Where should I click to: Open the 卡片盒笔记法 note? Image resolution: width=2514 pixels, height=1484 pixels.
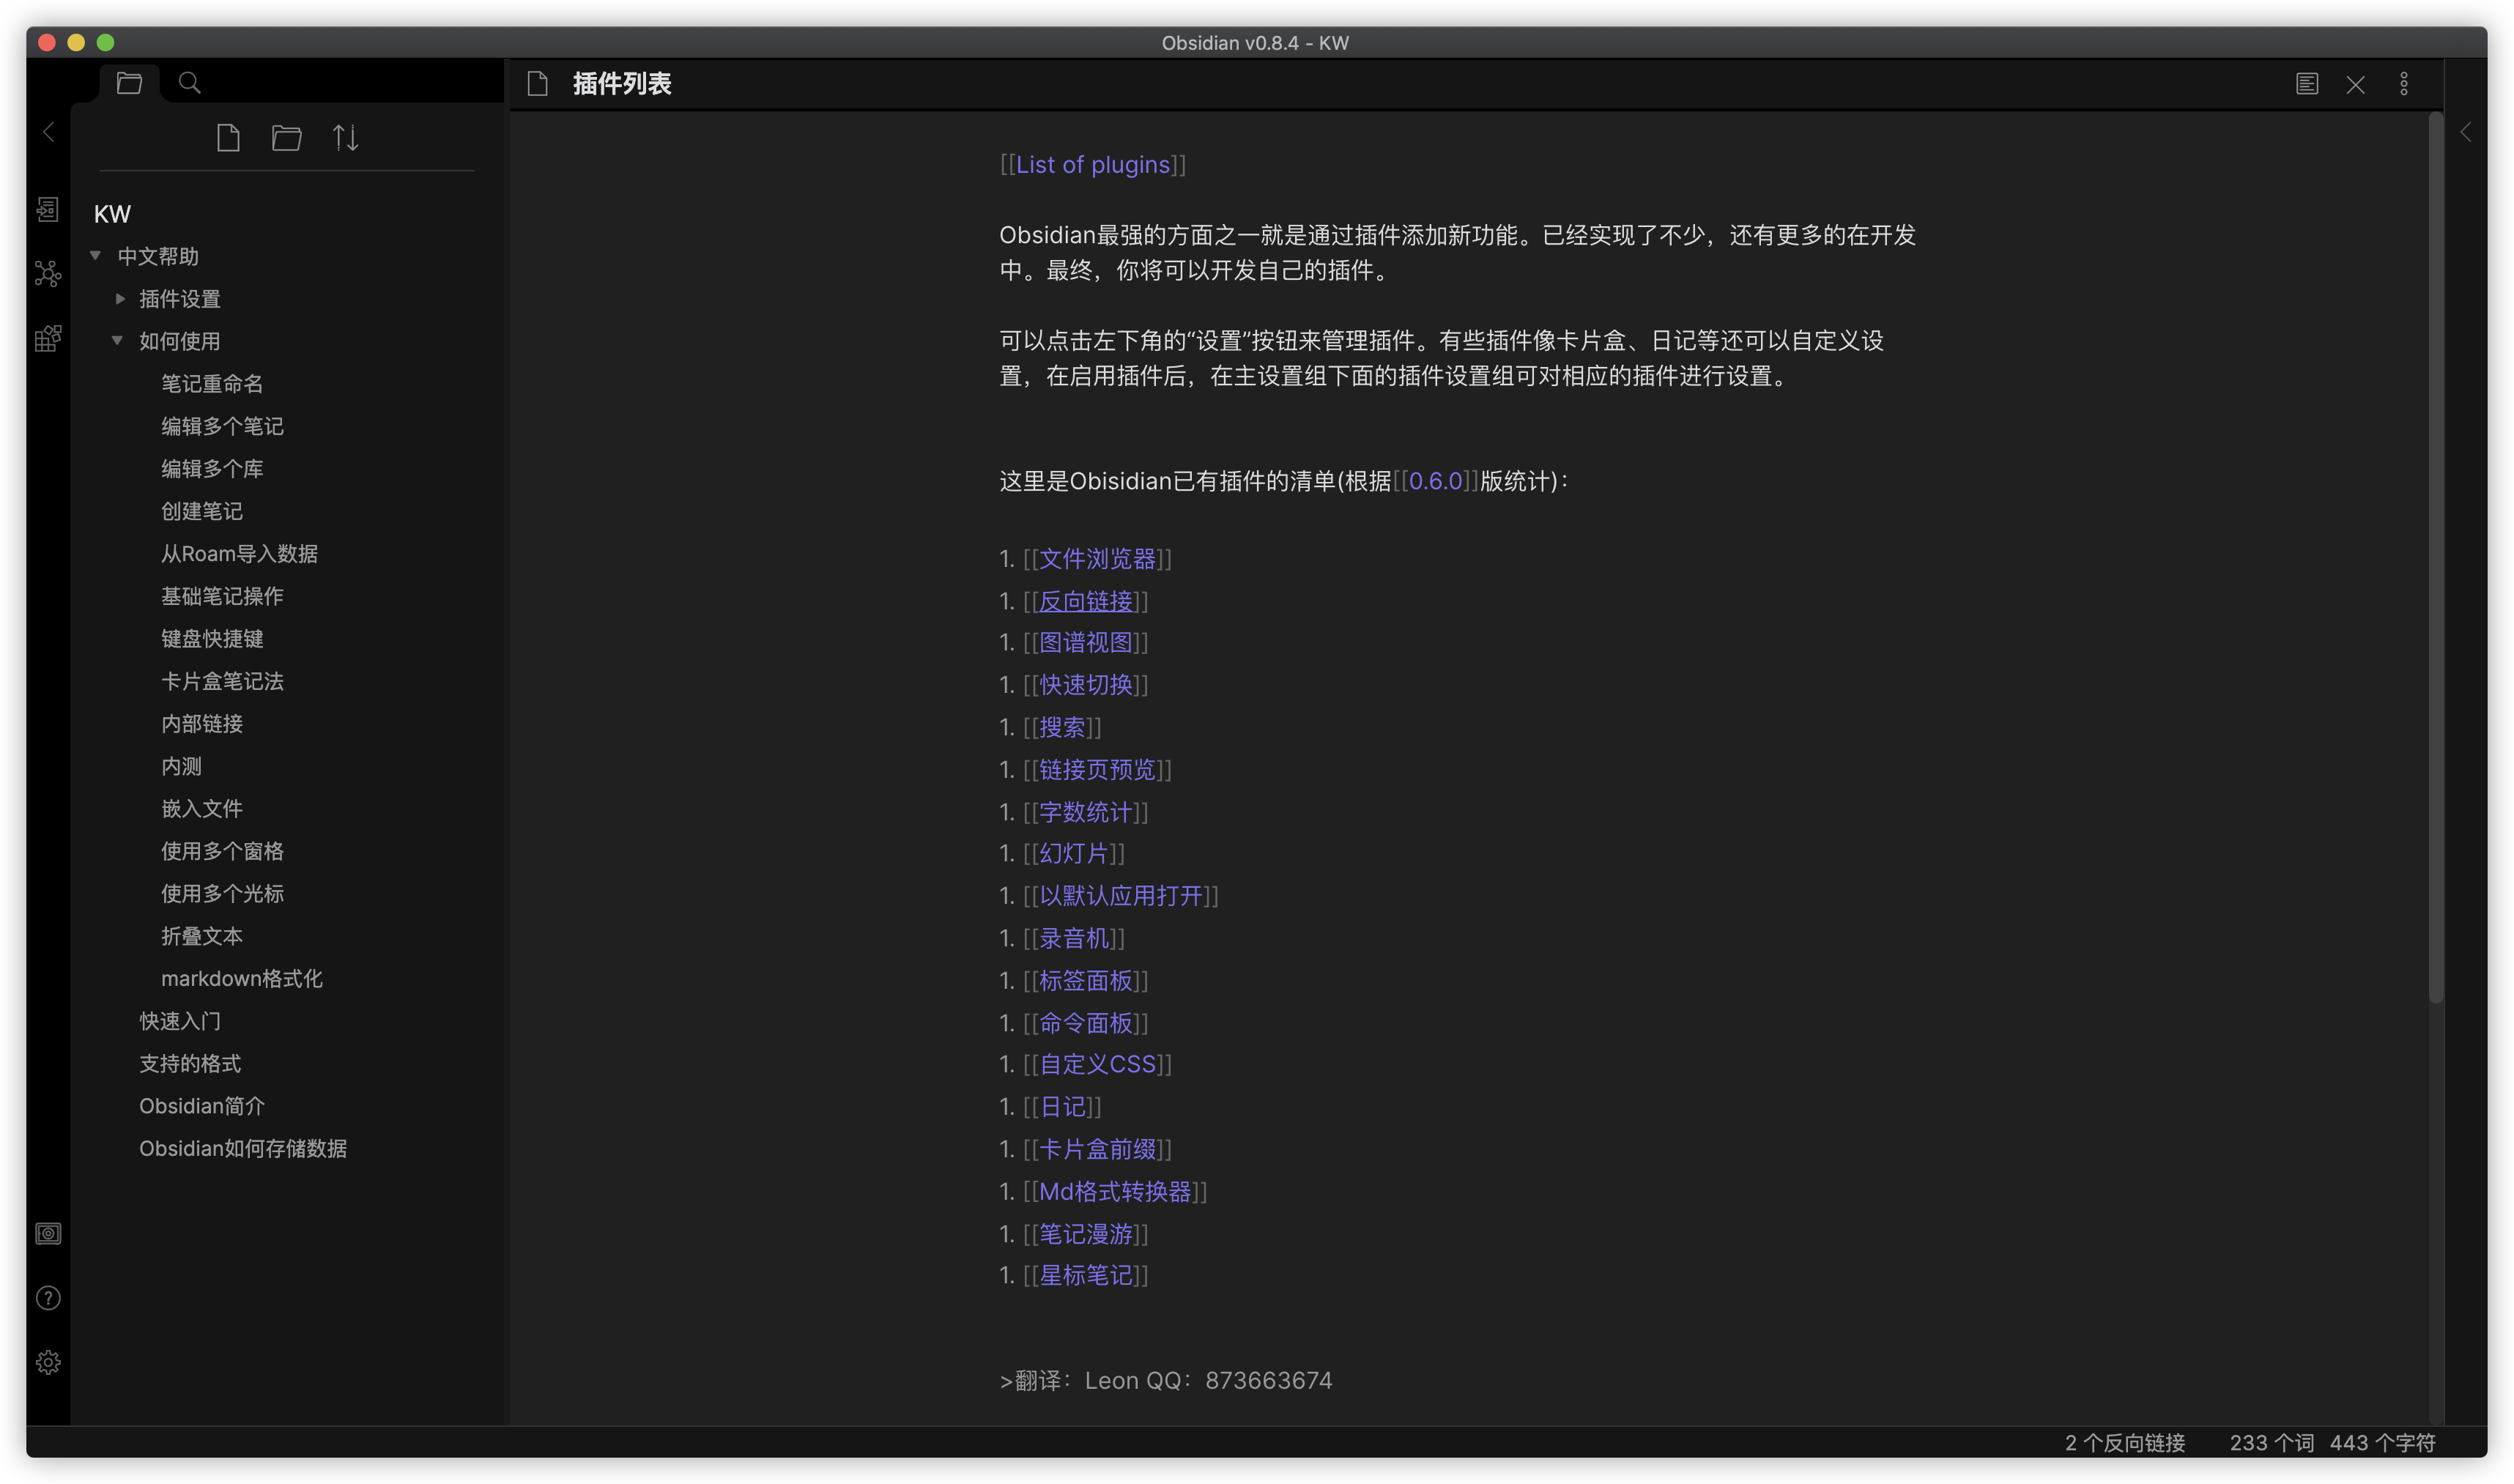pos(222,681)
